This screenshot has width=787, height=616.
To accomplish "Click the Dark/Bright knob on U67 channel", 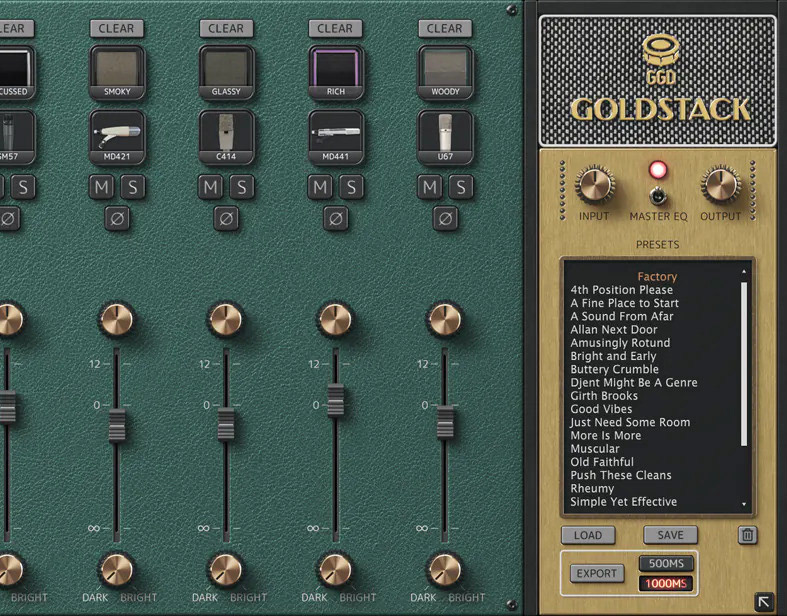I will [x=445, y=570].
